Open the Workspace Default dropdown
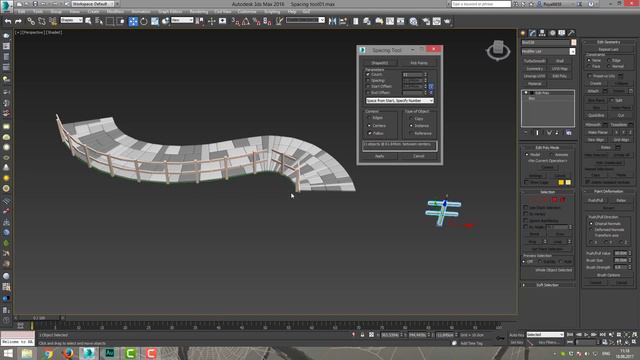The width and height of the screenshot is (640, 360). (93, 4)
